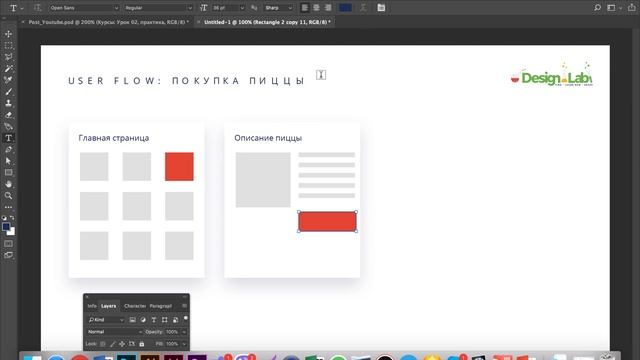Select the Brush tool
This screenshot has height=360, width=640.
pos(8,92)
